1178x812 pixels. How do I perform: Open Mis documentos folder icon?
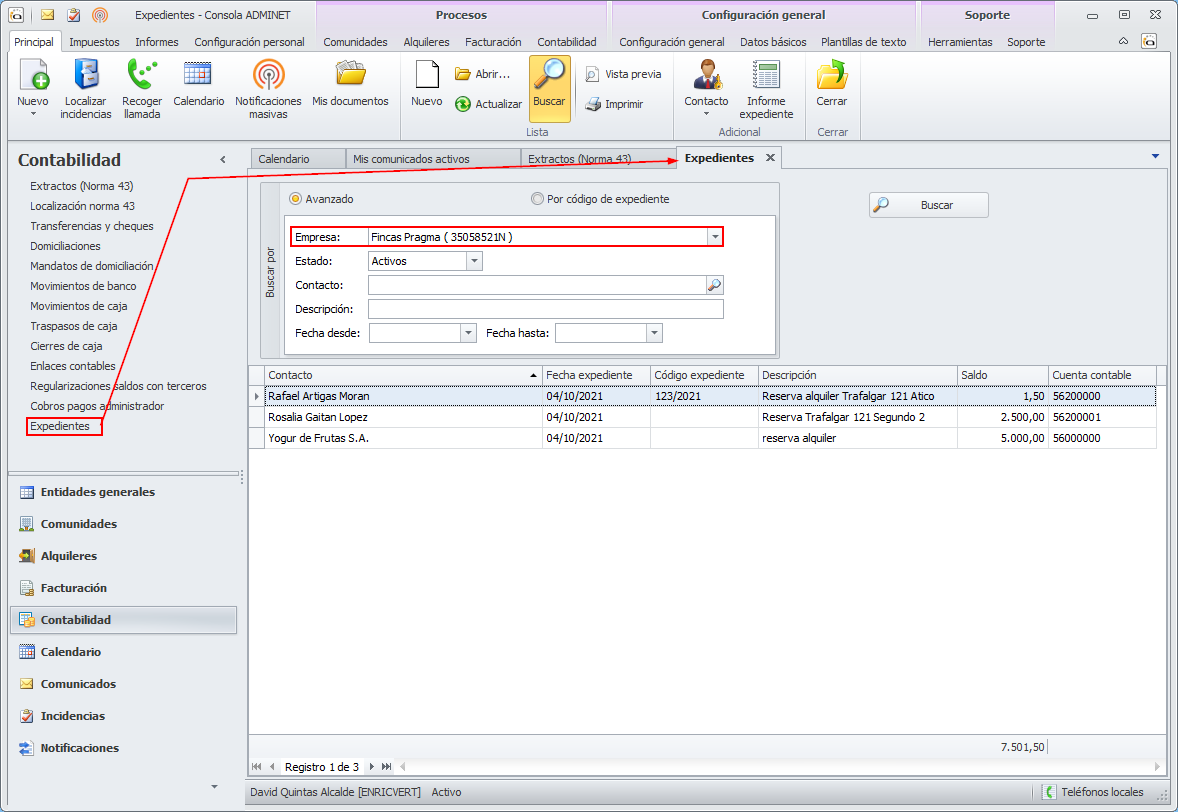[350, 75]
